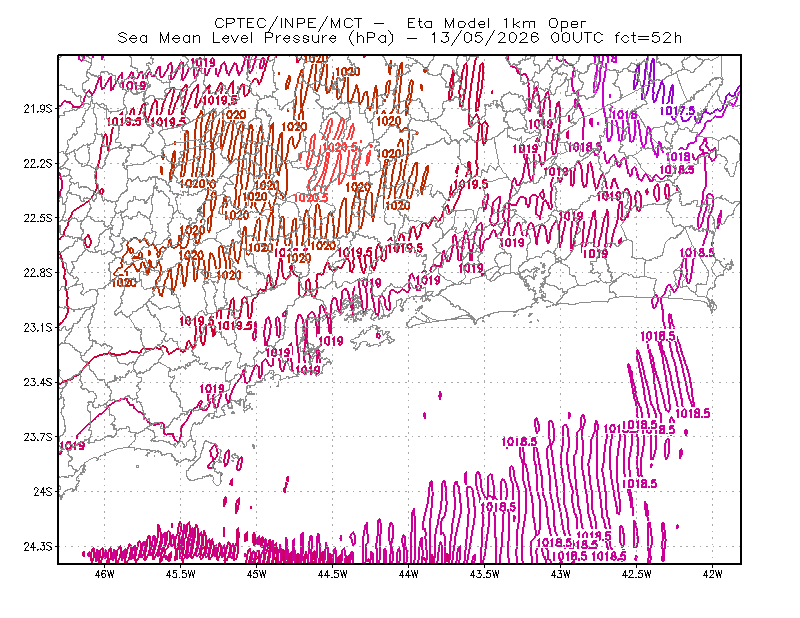The width and height of the screenshot is (800, 618).
Task: Click latitude label '24.3S'
Action: (x=38, y=547)
